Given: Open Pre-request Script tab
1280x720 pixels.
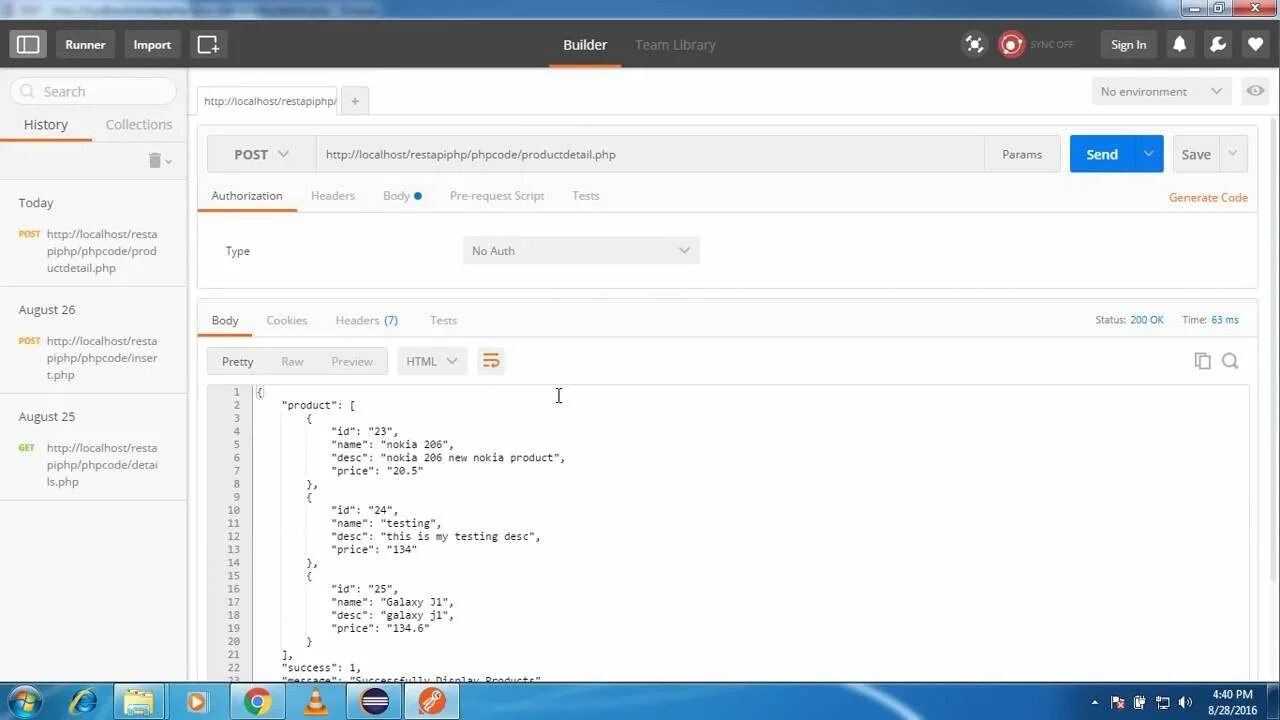Looking at the screenshot, I should point(497,195).
